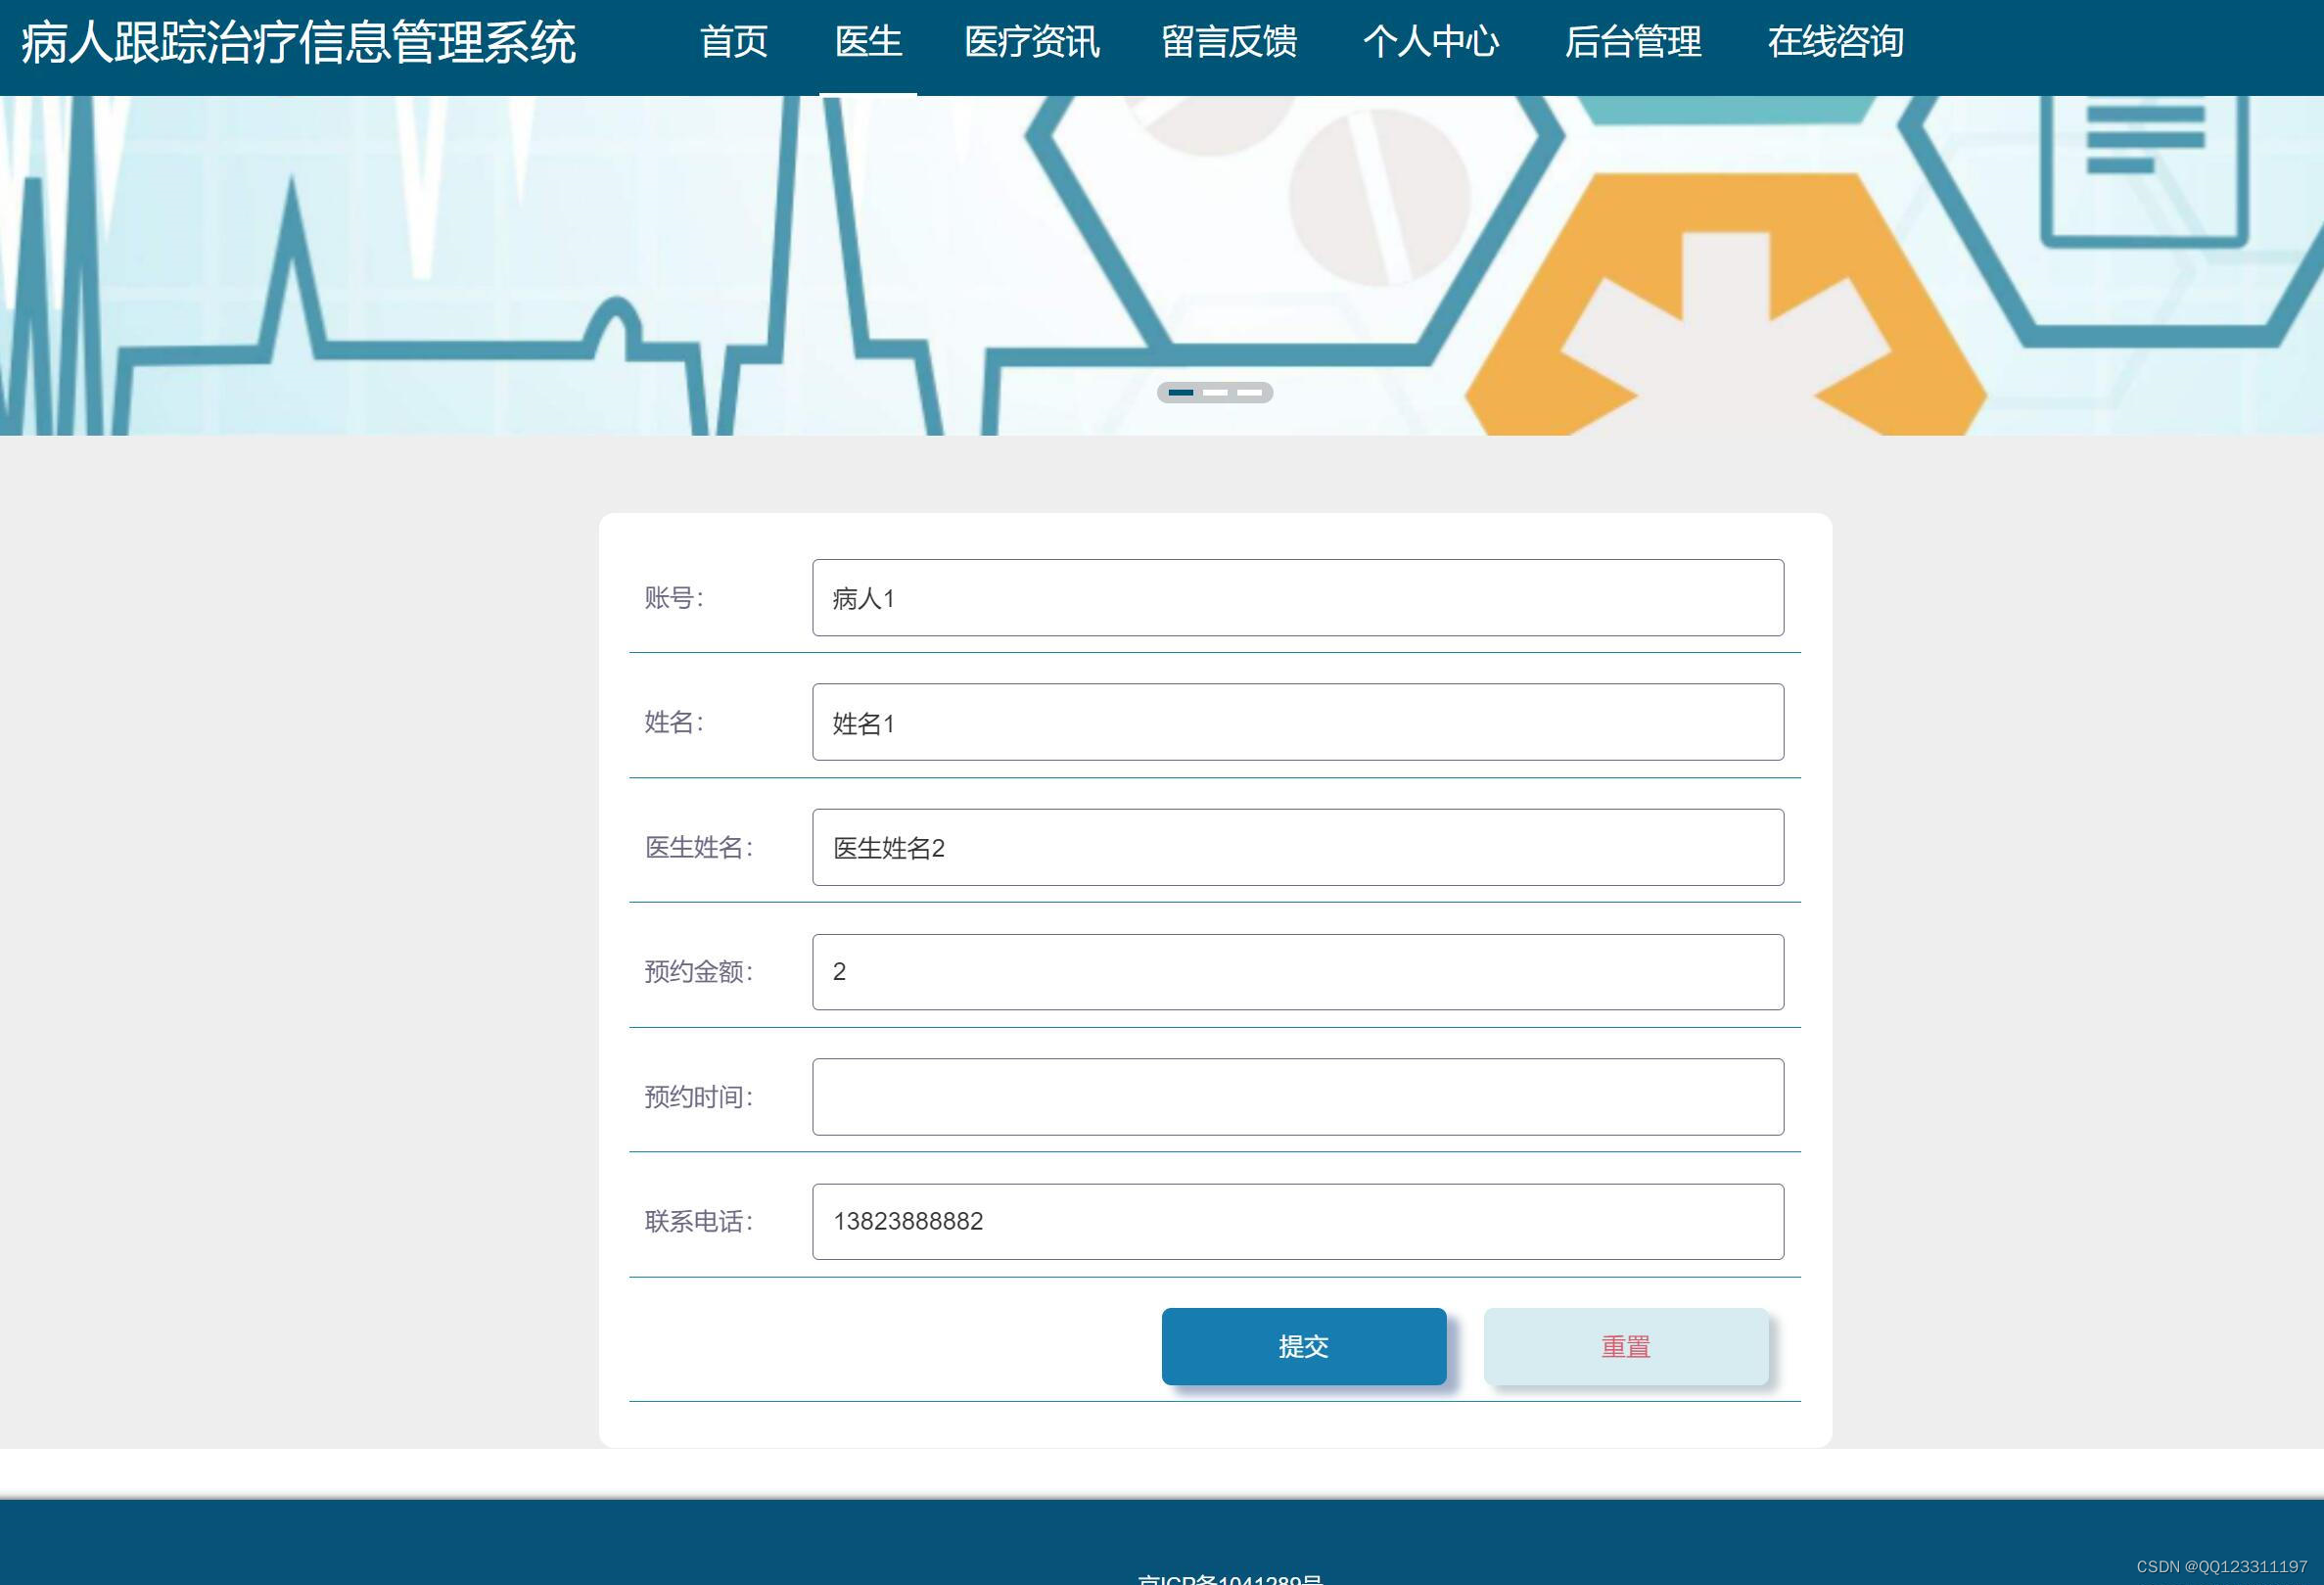Click the 重置 reset button
This screenshot has height=1585, width=2324.
(1625, 1346)
